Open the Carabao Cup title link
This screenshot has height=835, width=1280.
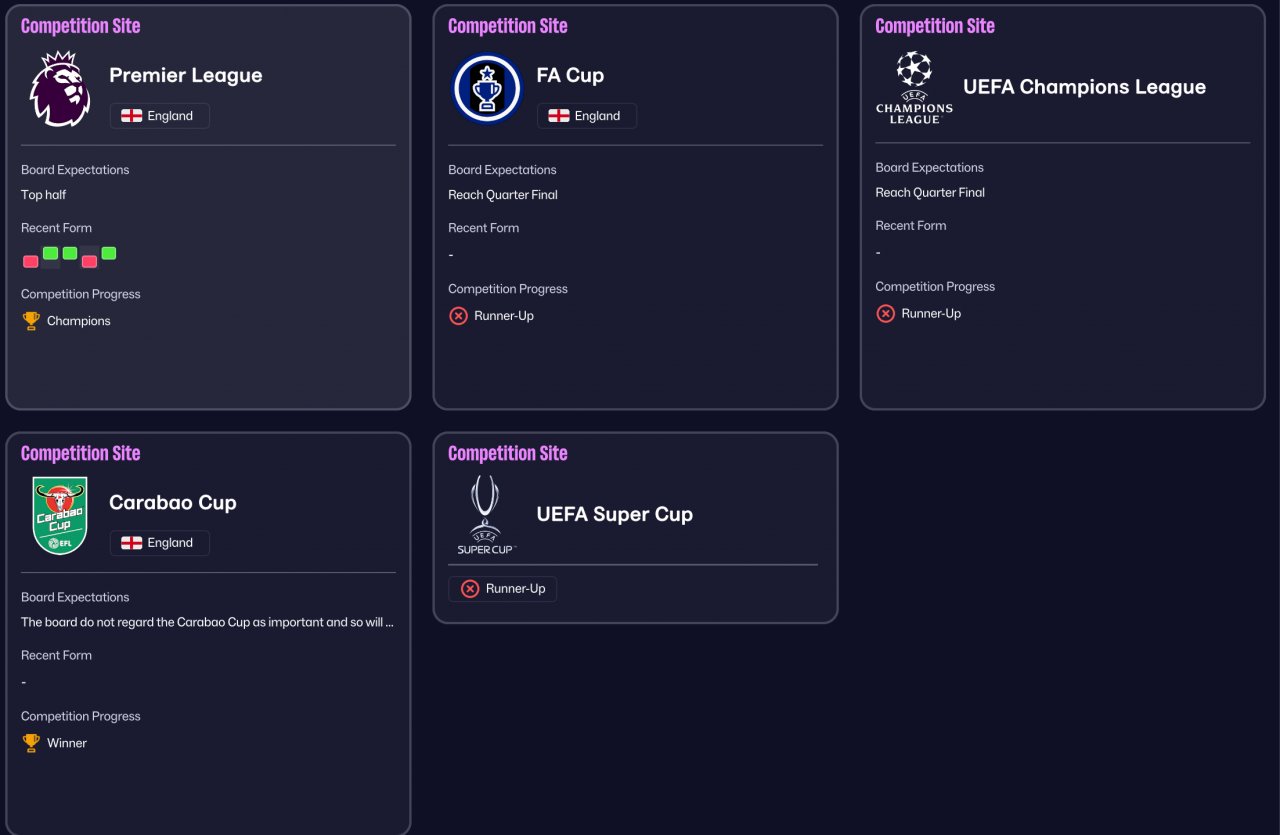pos(173,502)
